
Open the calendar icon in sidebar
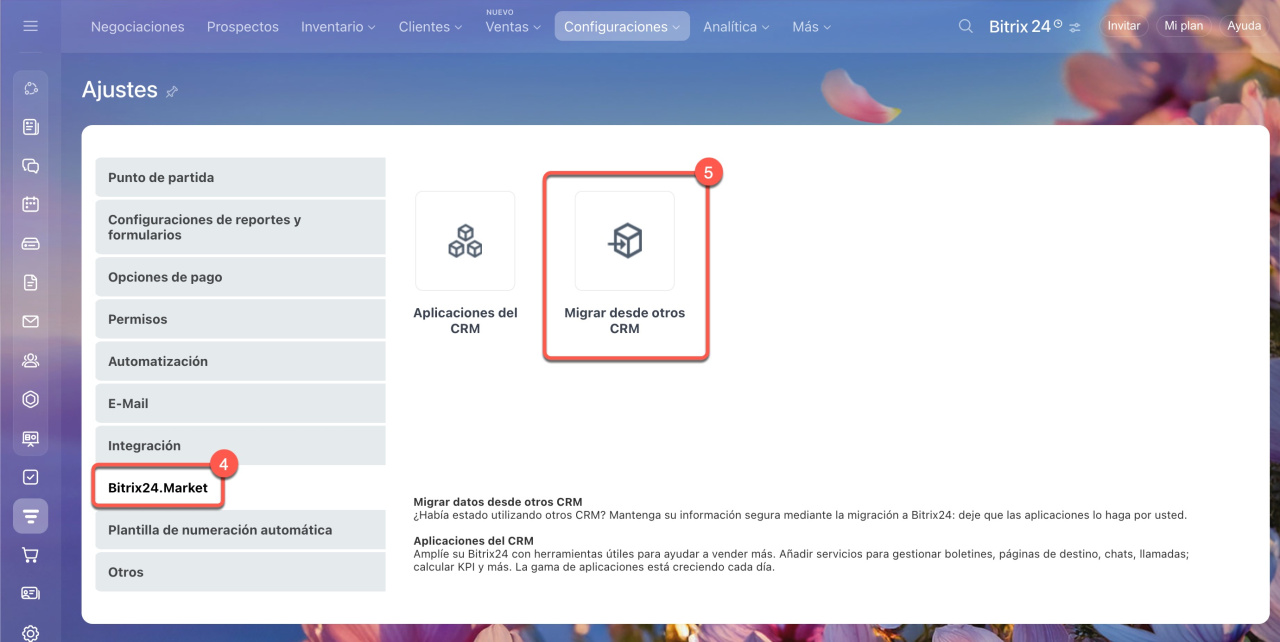[x=30, y=205]
